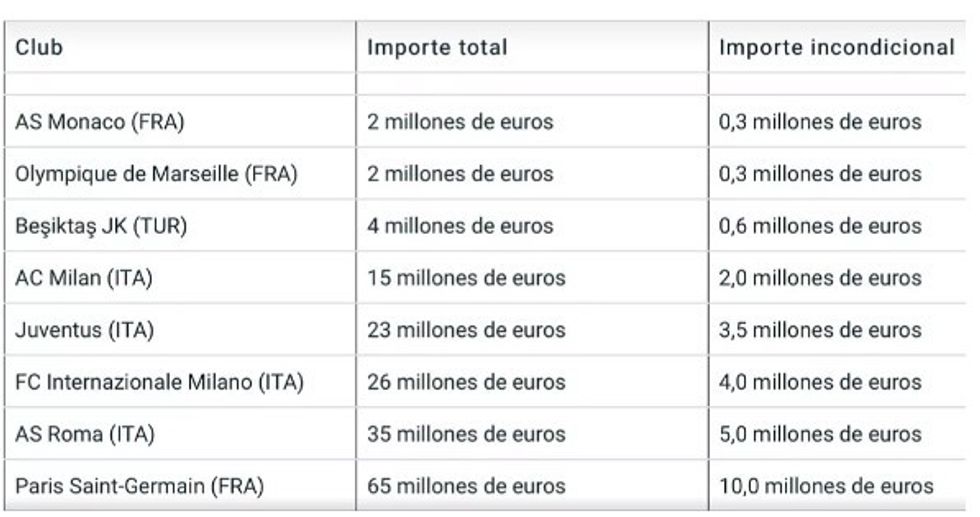Select the Juventus (ITA) cell
980x517 pixels.
point(83,330)
